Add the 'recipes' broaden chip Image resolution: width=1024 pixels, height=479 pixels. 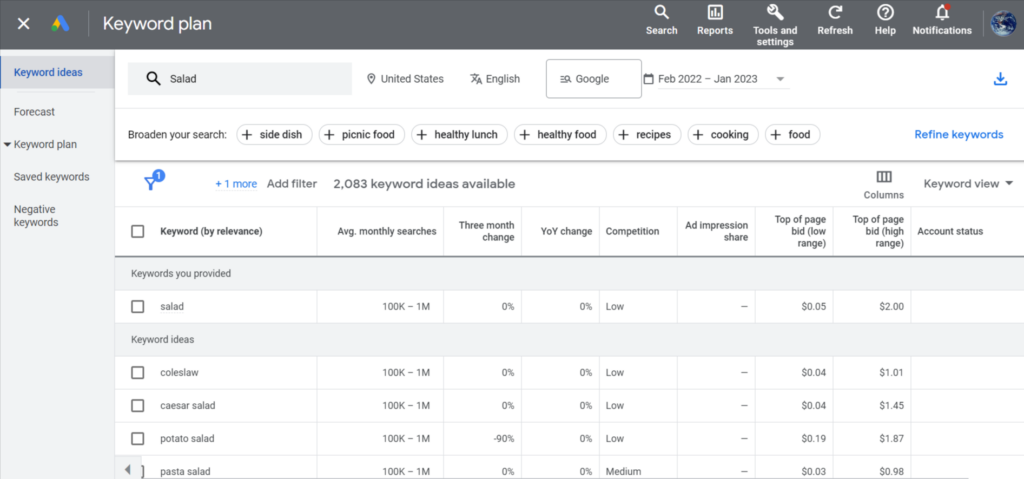coord(647,135)
